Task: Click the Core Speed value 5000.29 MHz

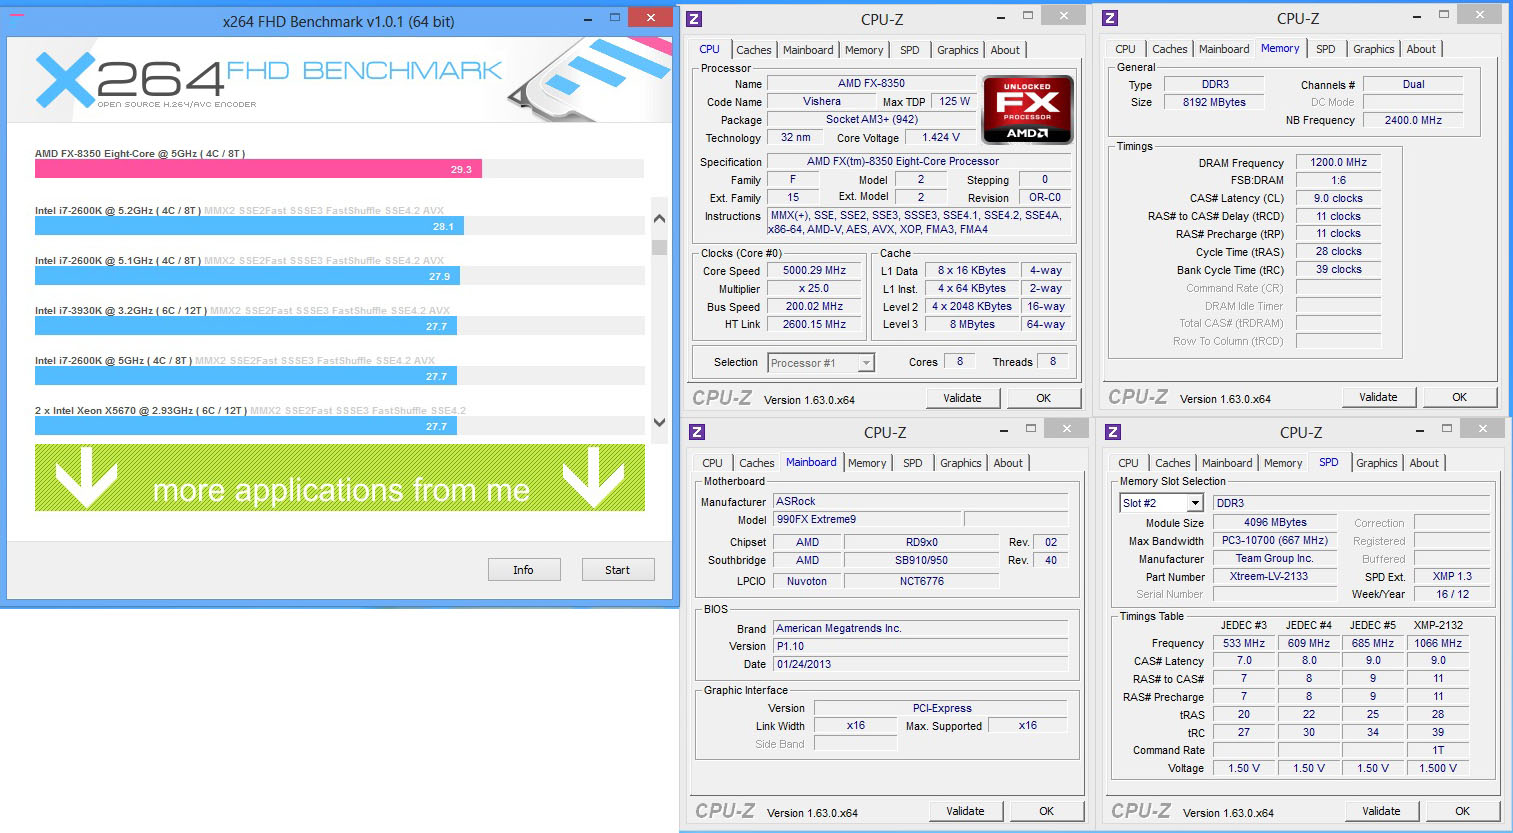Action: pos(814,271)
